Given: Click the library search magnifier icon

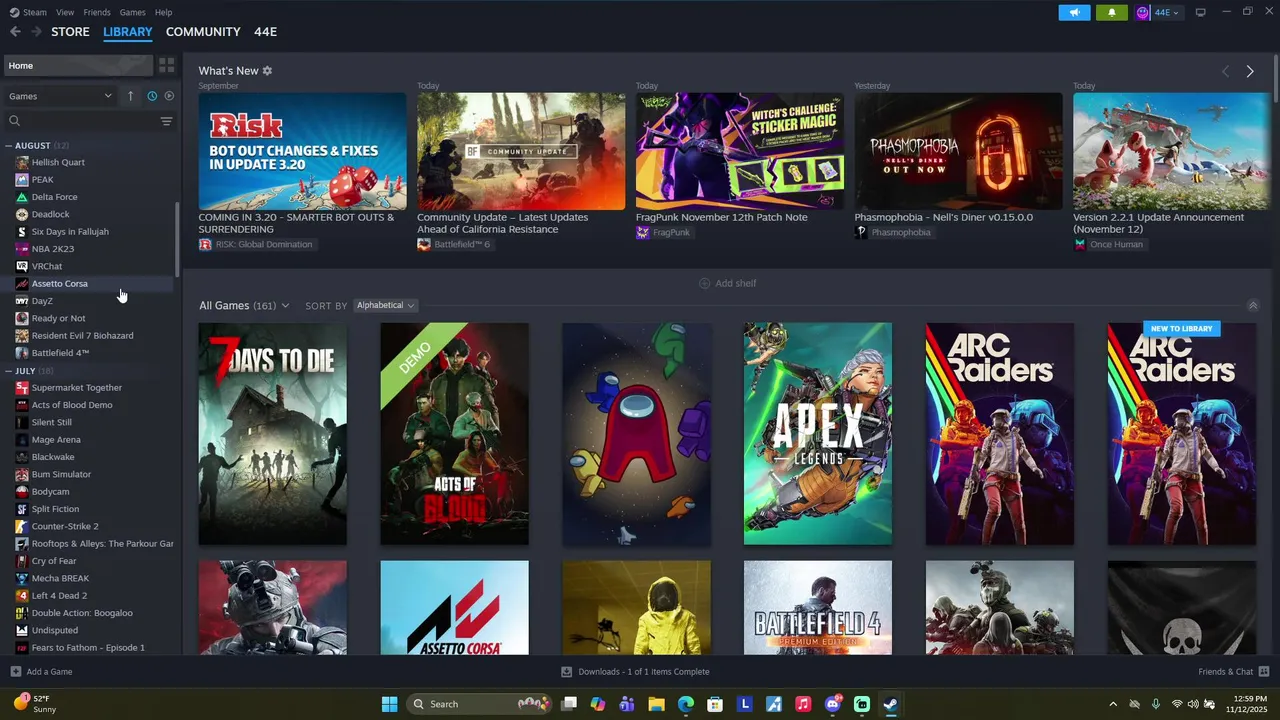Looking at the screenshot, I should [15, 121].
